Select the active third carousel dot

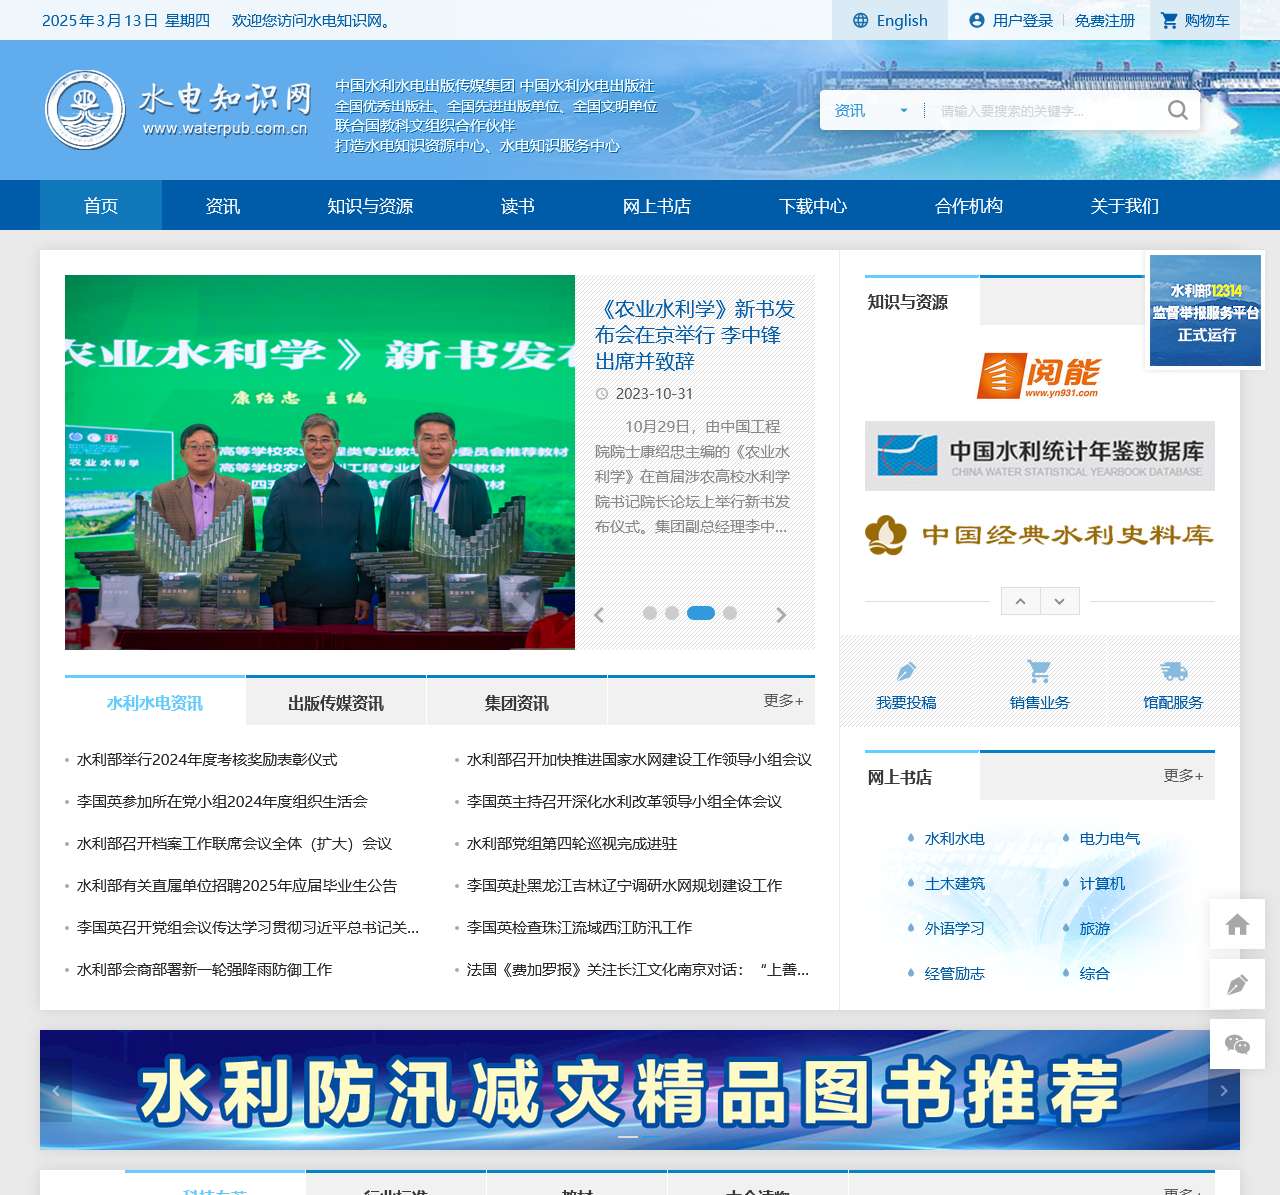[701, 613]
